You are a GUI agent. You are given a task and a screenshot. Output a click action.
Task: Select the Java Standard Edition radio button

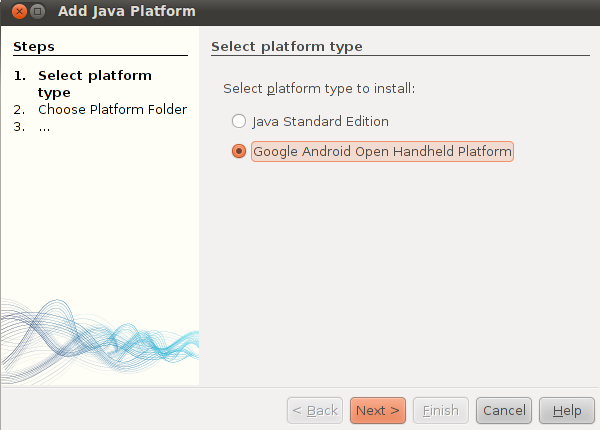click(239, 121)
